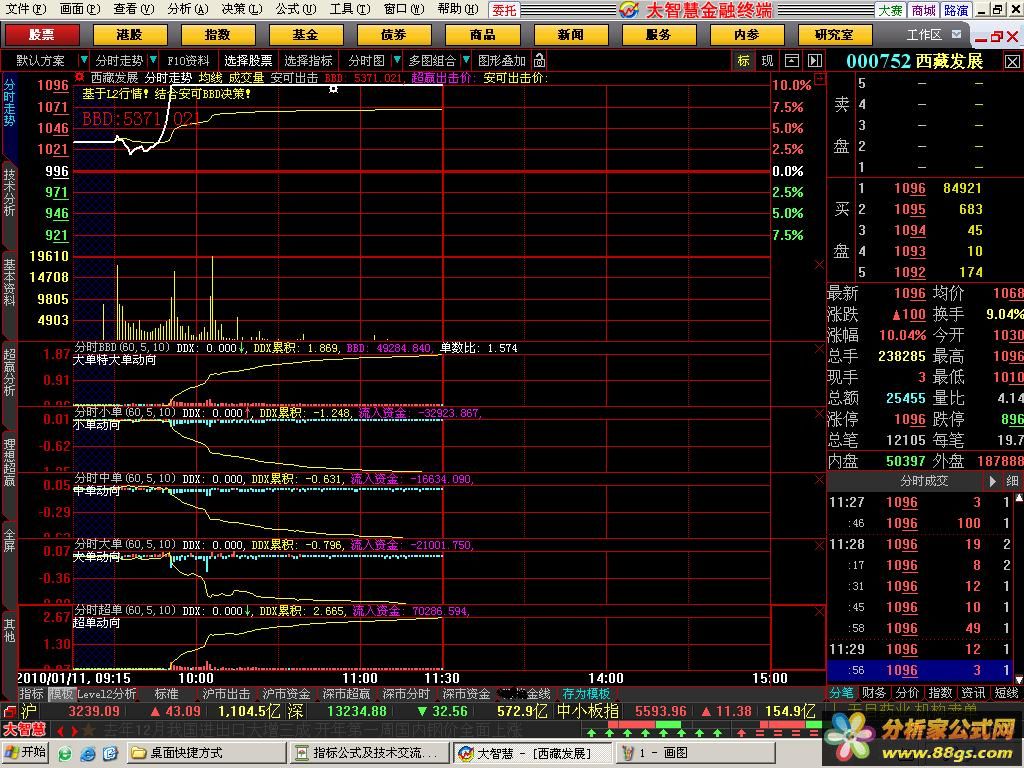
Task: Click the 选择股票 toolbar button
Action: pos(248,61)
